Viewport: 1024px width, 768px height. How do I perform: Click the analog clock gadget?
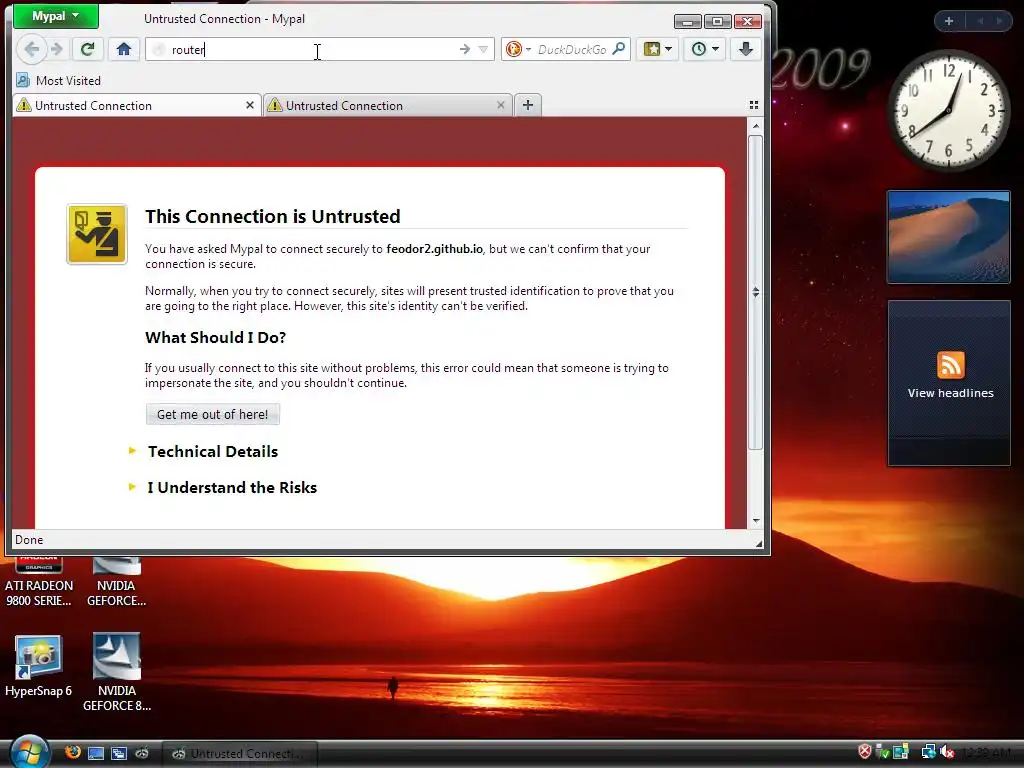point(949,110)
